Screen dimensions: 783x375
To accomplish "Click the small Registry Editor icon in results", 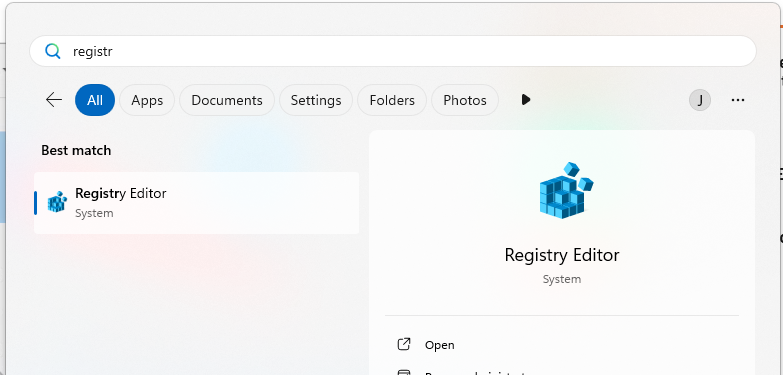I will tap(57, 202).
